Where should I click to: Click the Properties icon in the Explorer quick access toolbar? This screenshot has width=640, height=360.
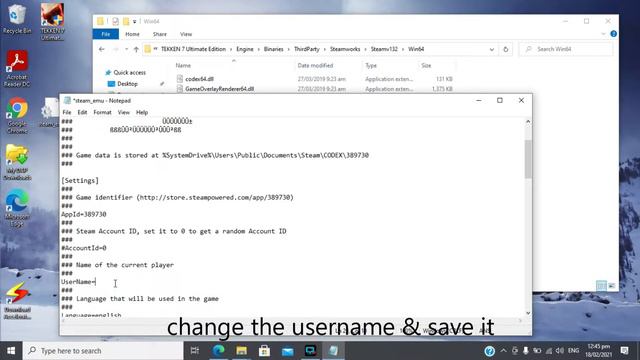(116, 21)
